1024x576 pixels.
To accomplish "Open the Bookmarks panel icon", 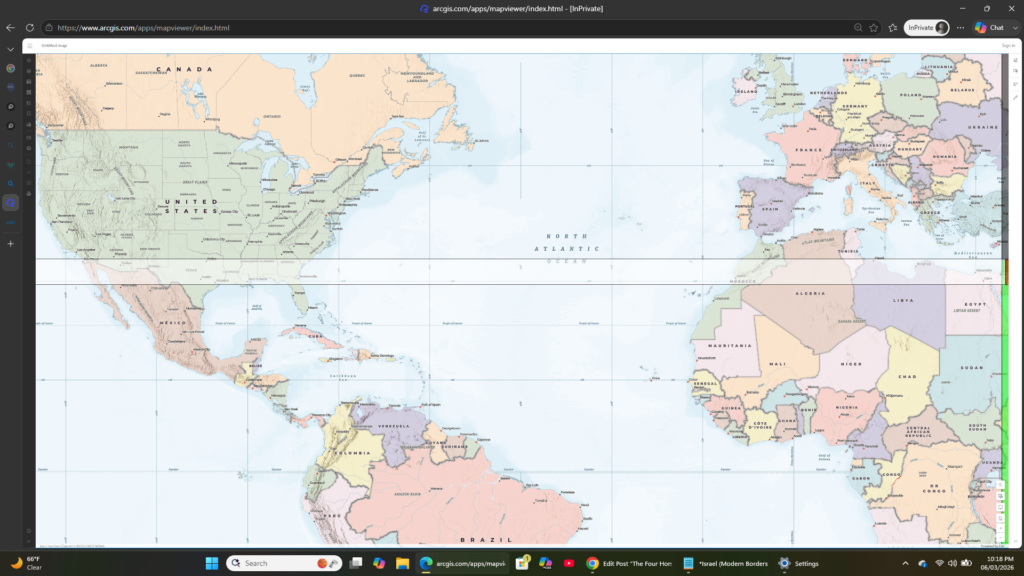I will pyautogui.click(x=29, y=114).
